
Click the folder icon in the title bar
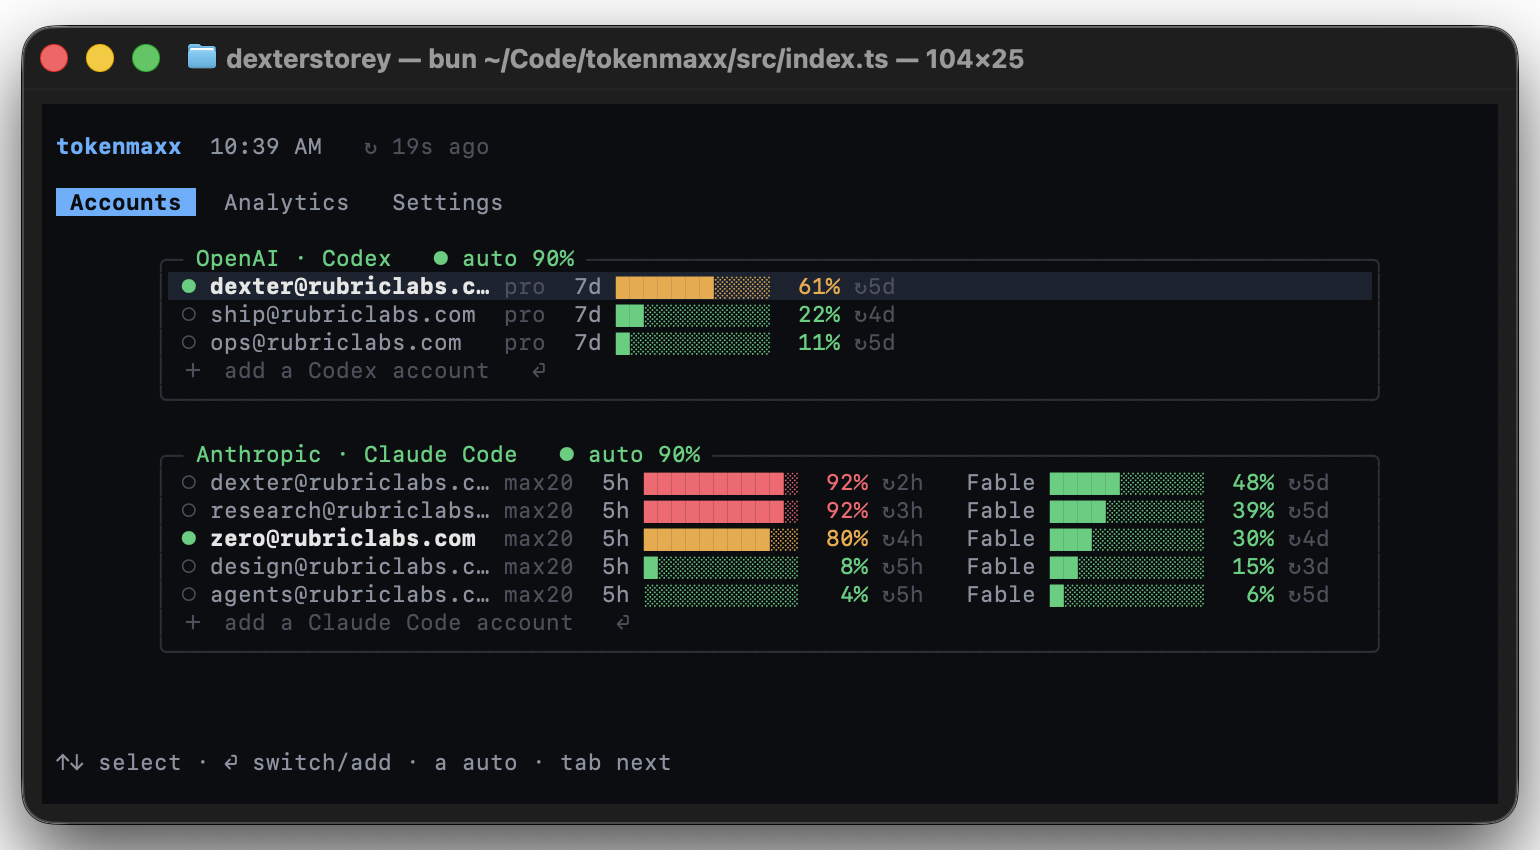click(202, 57)
